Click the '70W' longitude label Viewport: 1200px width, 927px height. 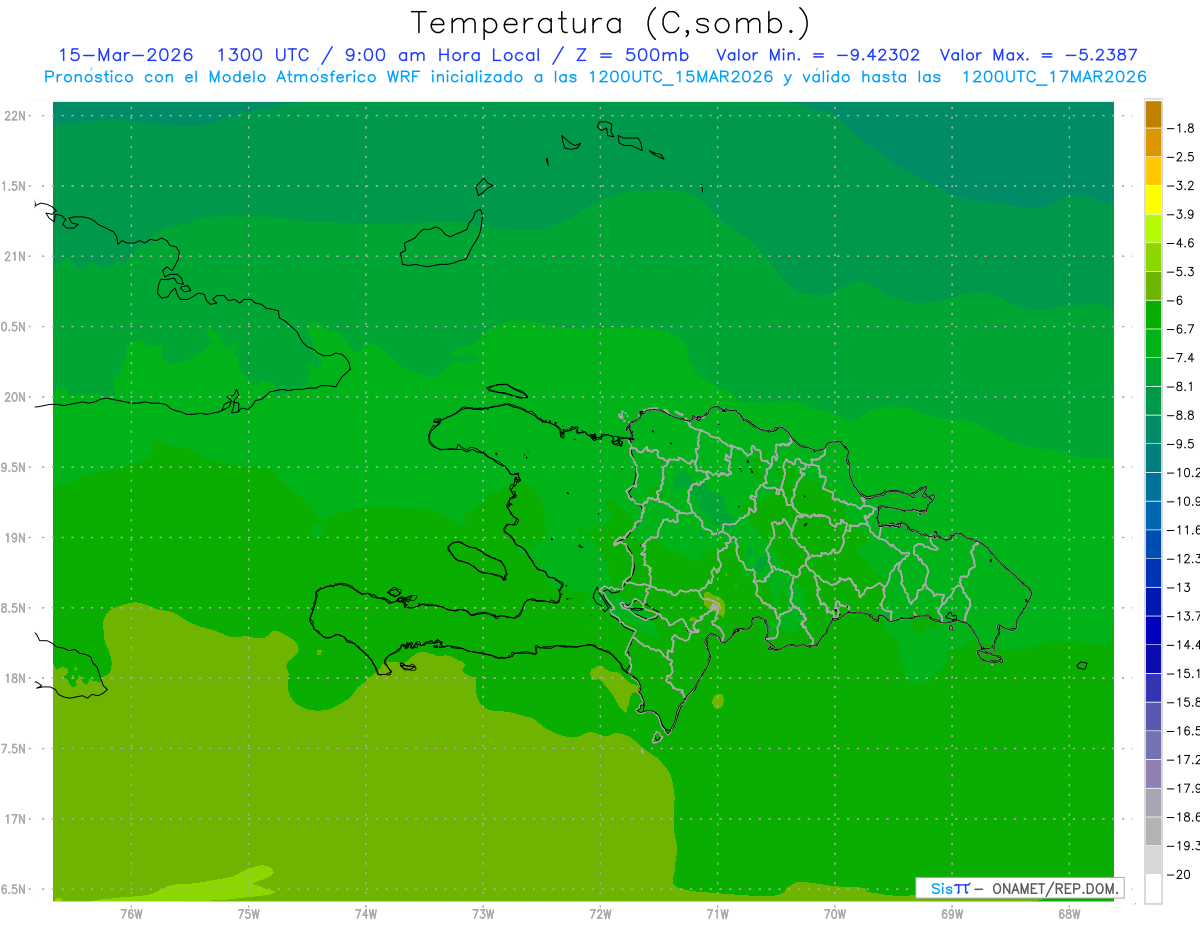click(835, 914)
